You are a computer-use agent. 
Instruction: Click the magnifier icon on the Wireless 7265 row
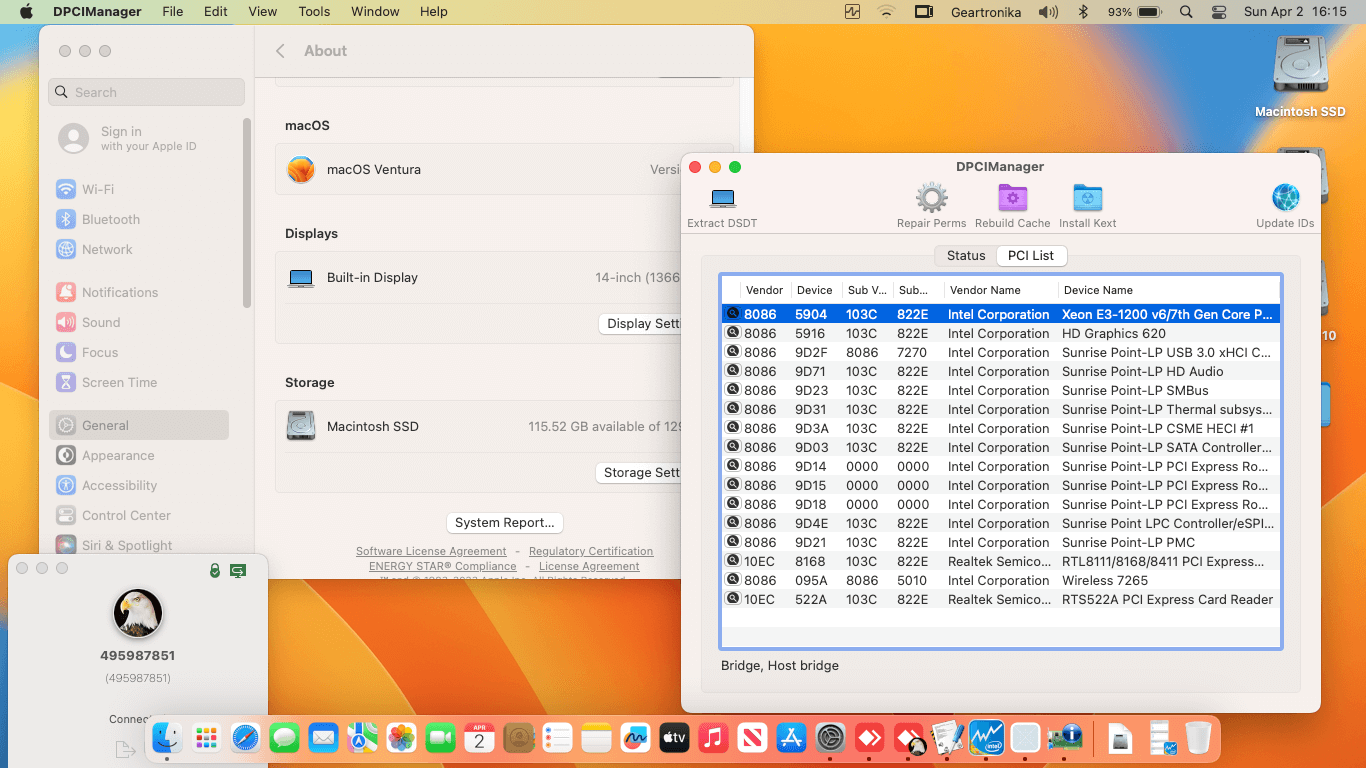tap(733, 580)
